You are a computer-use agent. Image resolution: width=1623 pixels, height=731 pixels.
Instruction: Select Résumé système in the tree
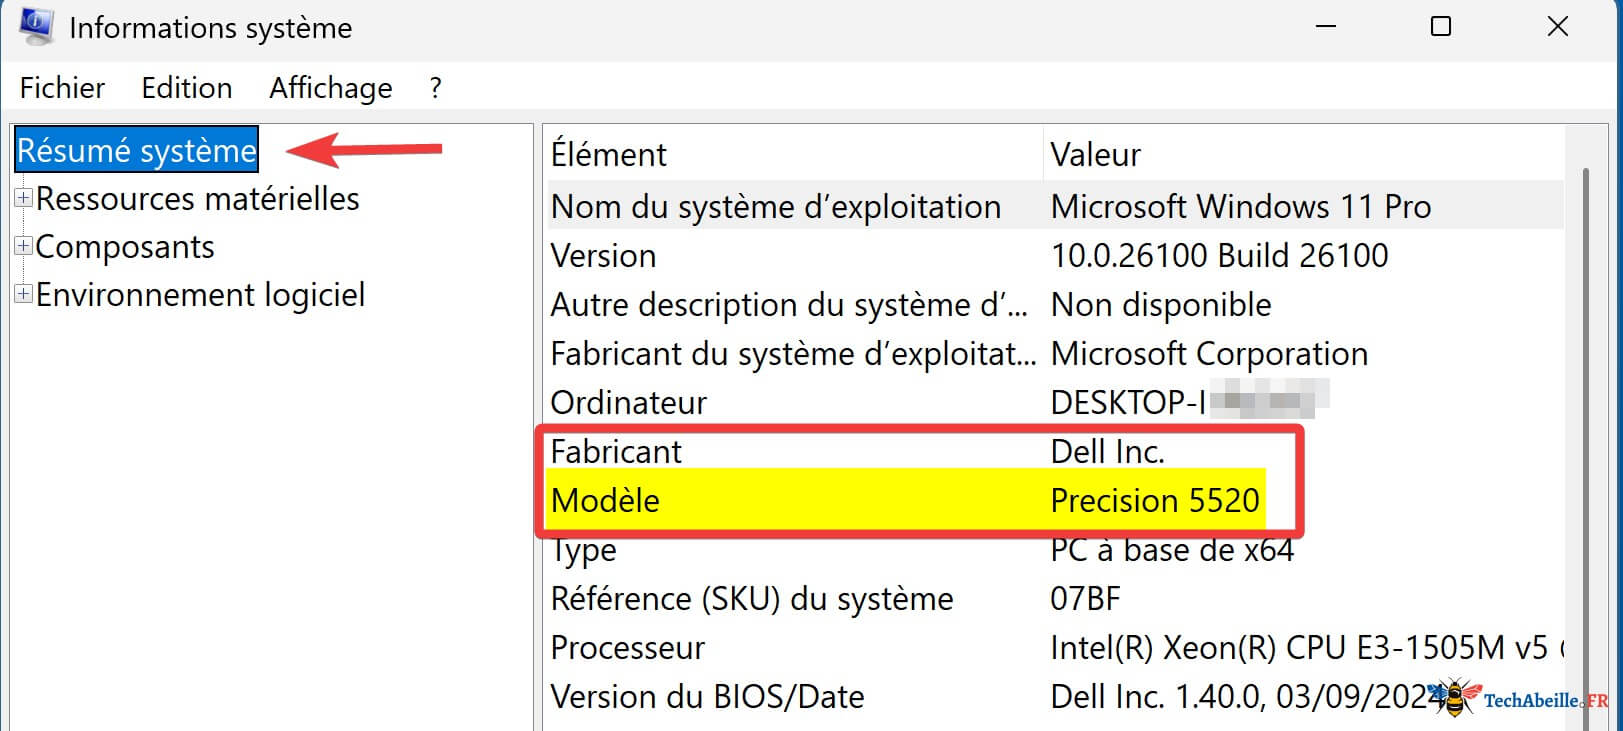pyautogui.click(x=137, y=150)
